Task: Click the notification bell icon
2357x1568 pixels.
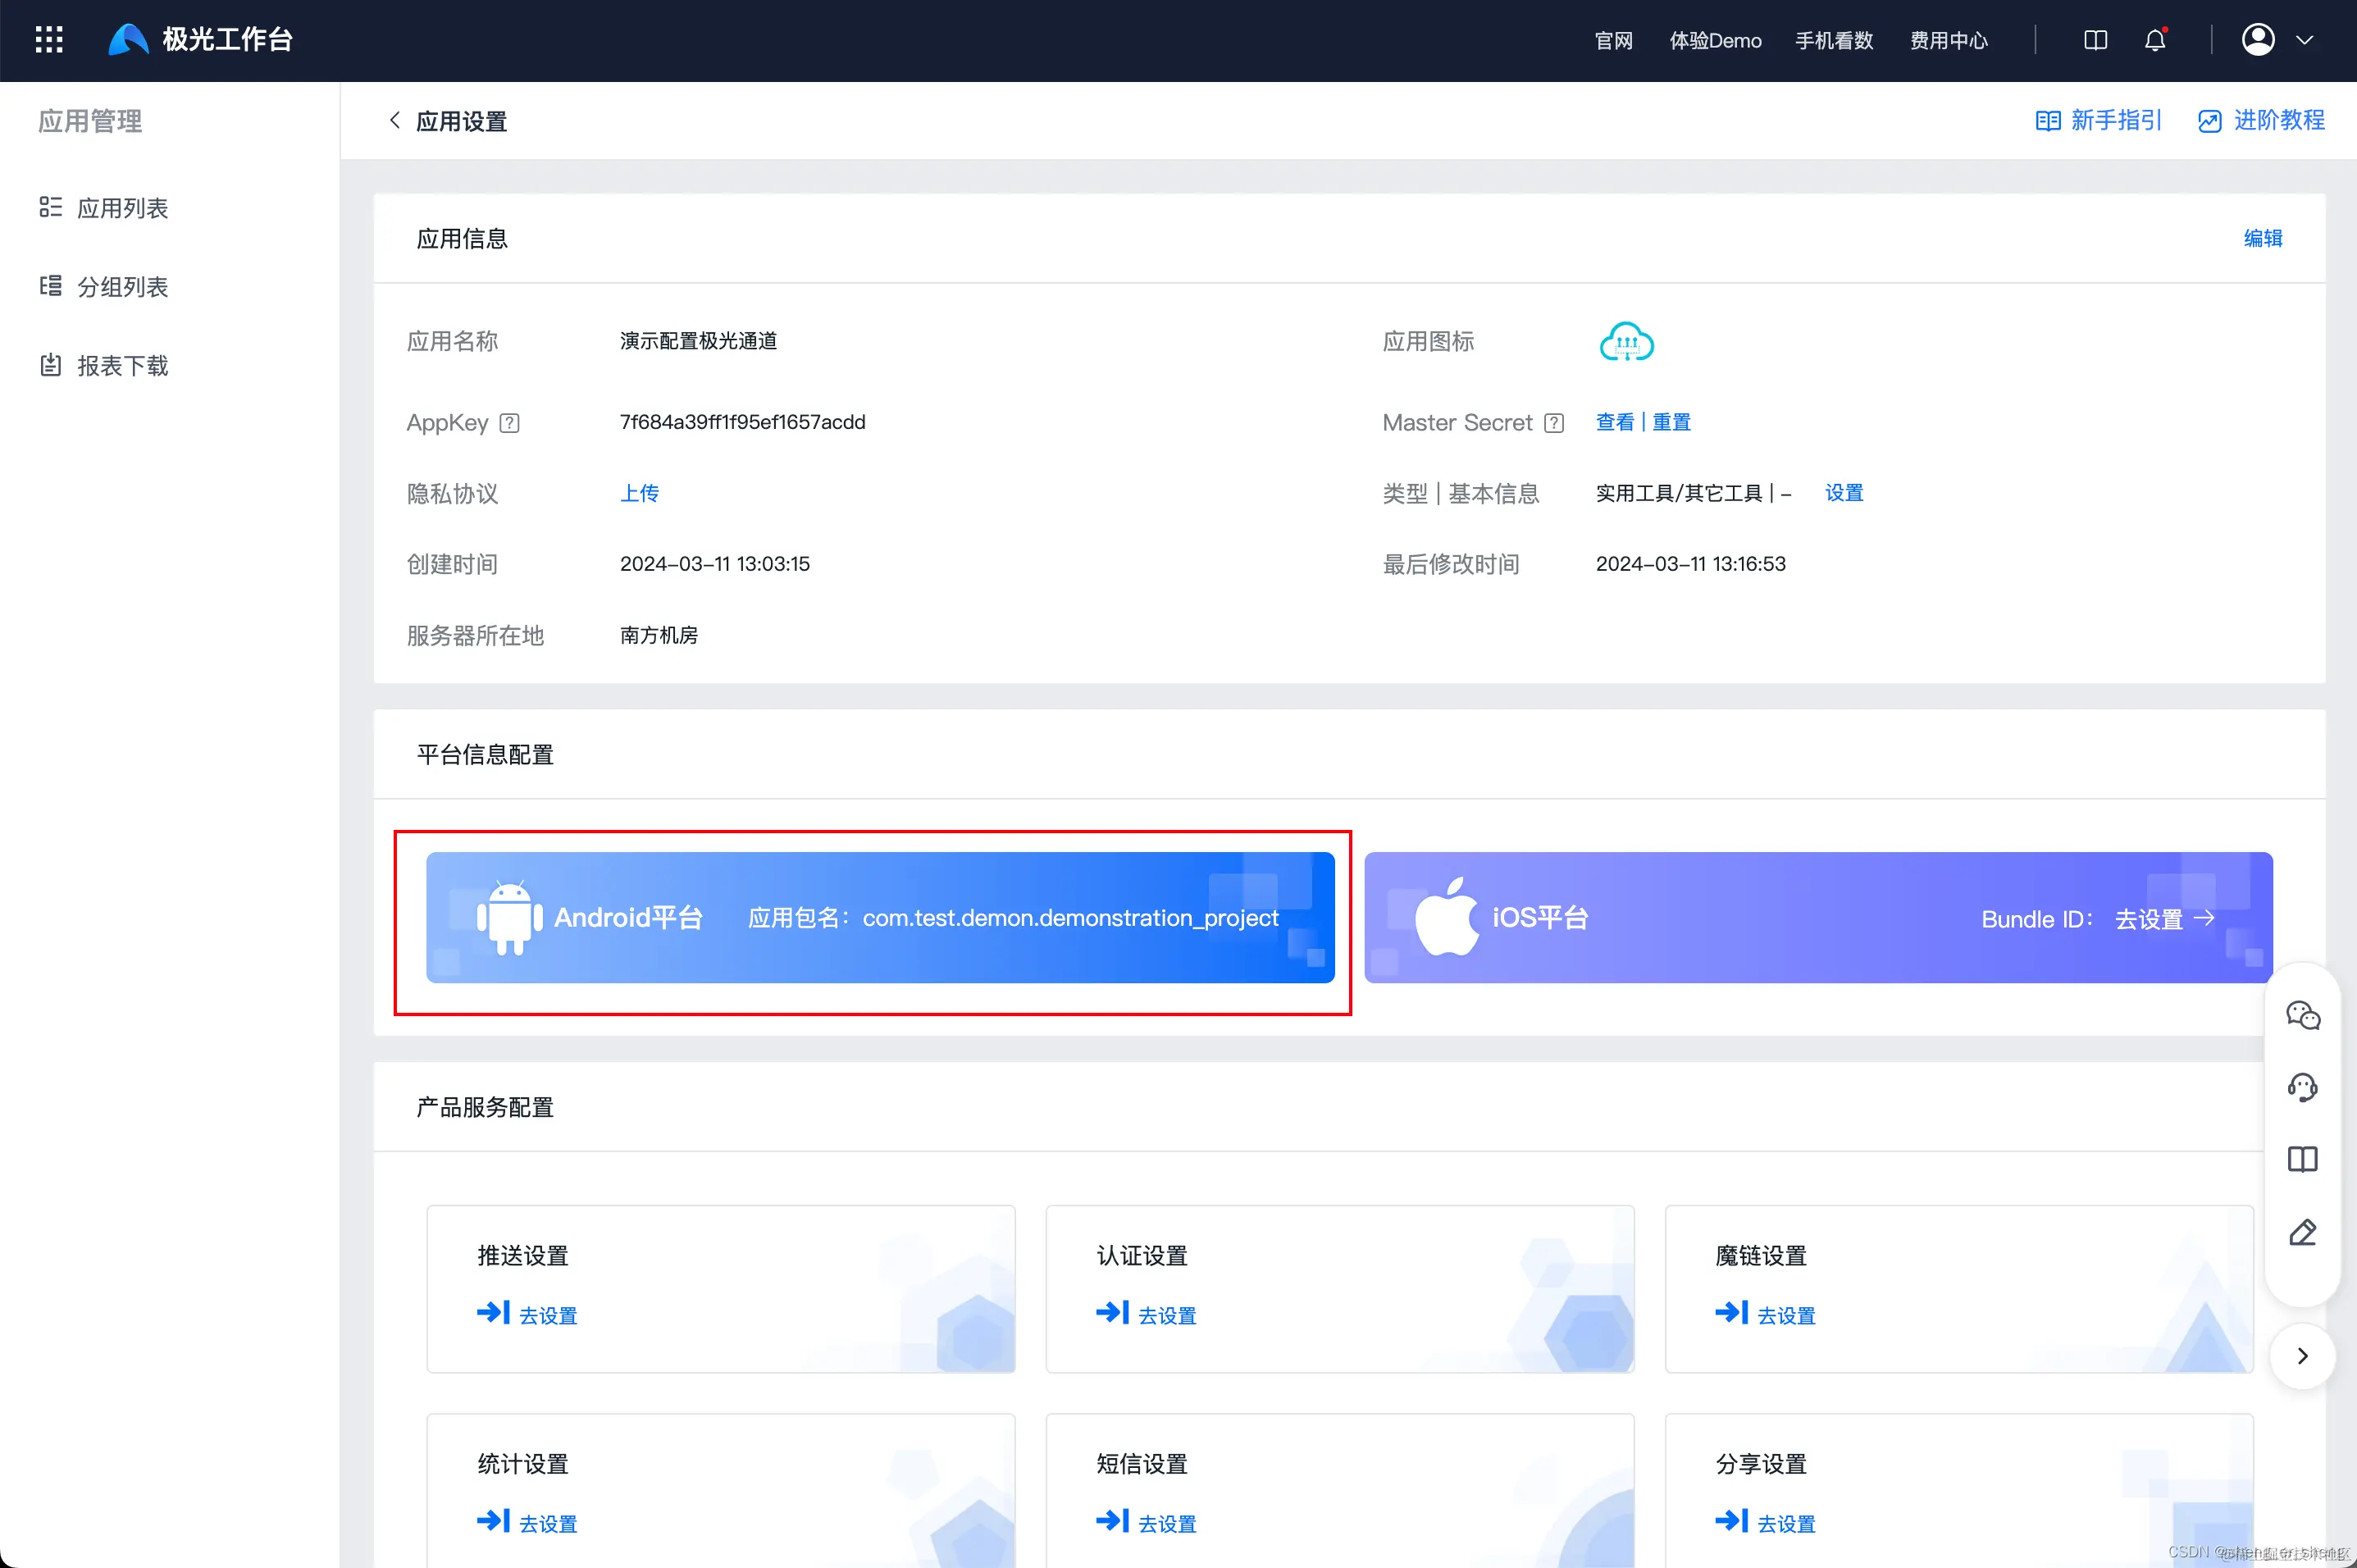Action: (x=2155, y=40)
